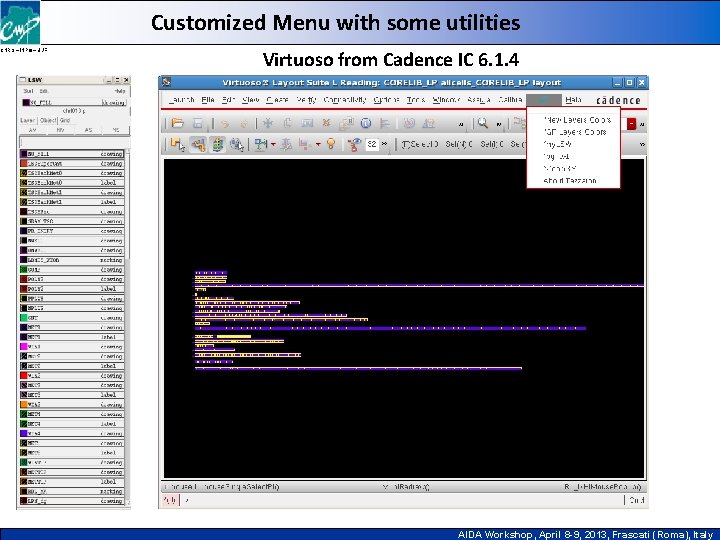
Task: Click the Delete X icon in the toolbar
Action: [326, 123]
